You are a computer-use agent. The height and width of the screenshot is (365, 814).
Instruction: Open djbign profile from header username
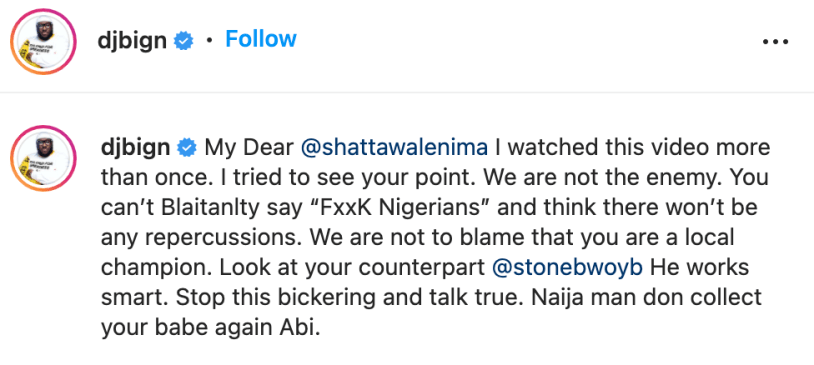pos(132,41)
